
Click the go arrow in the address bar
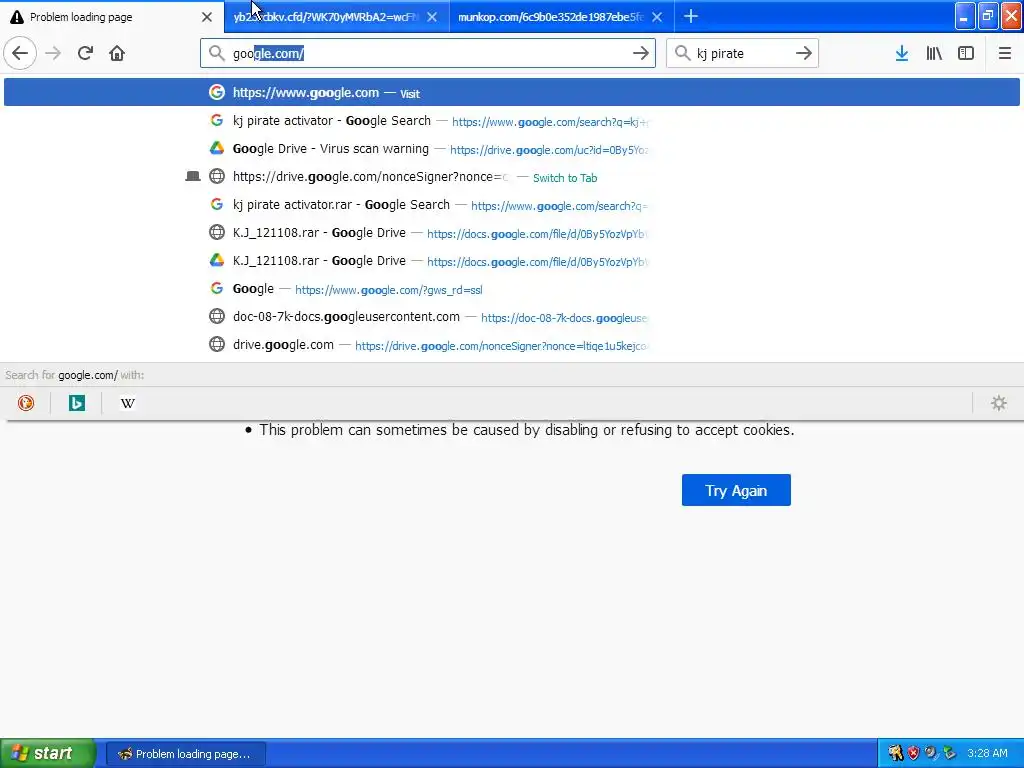click(x=641, y=53)
